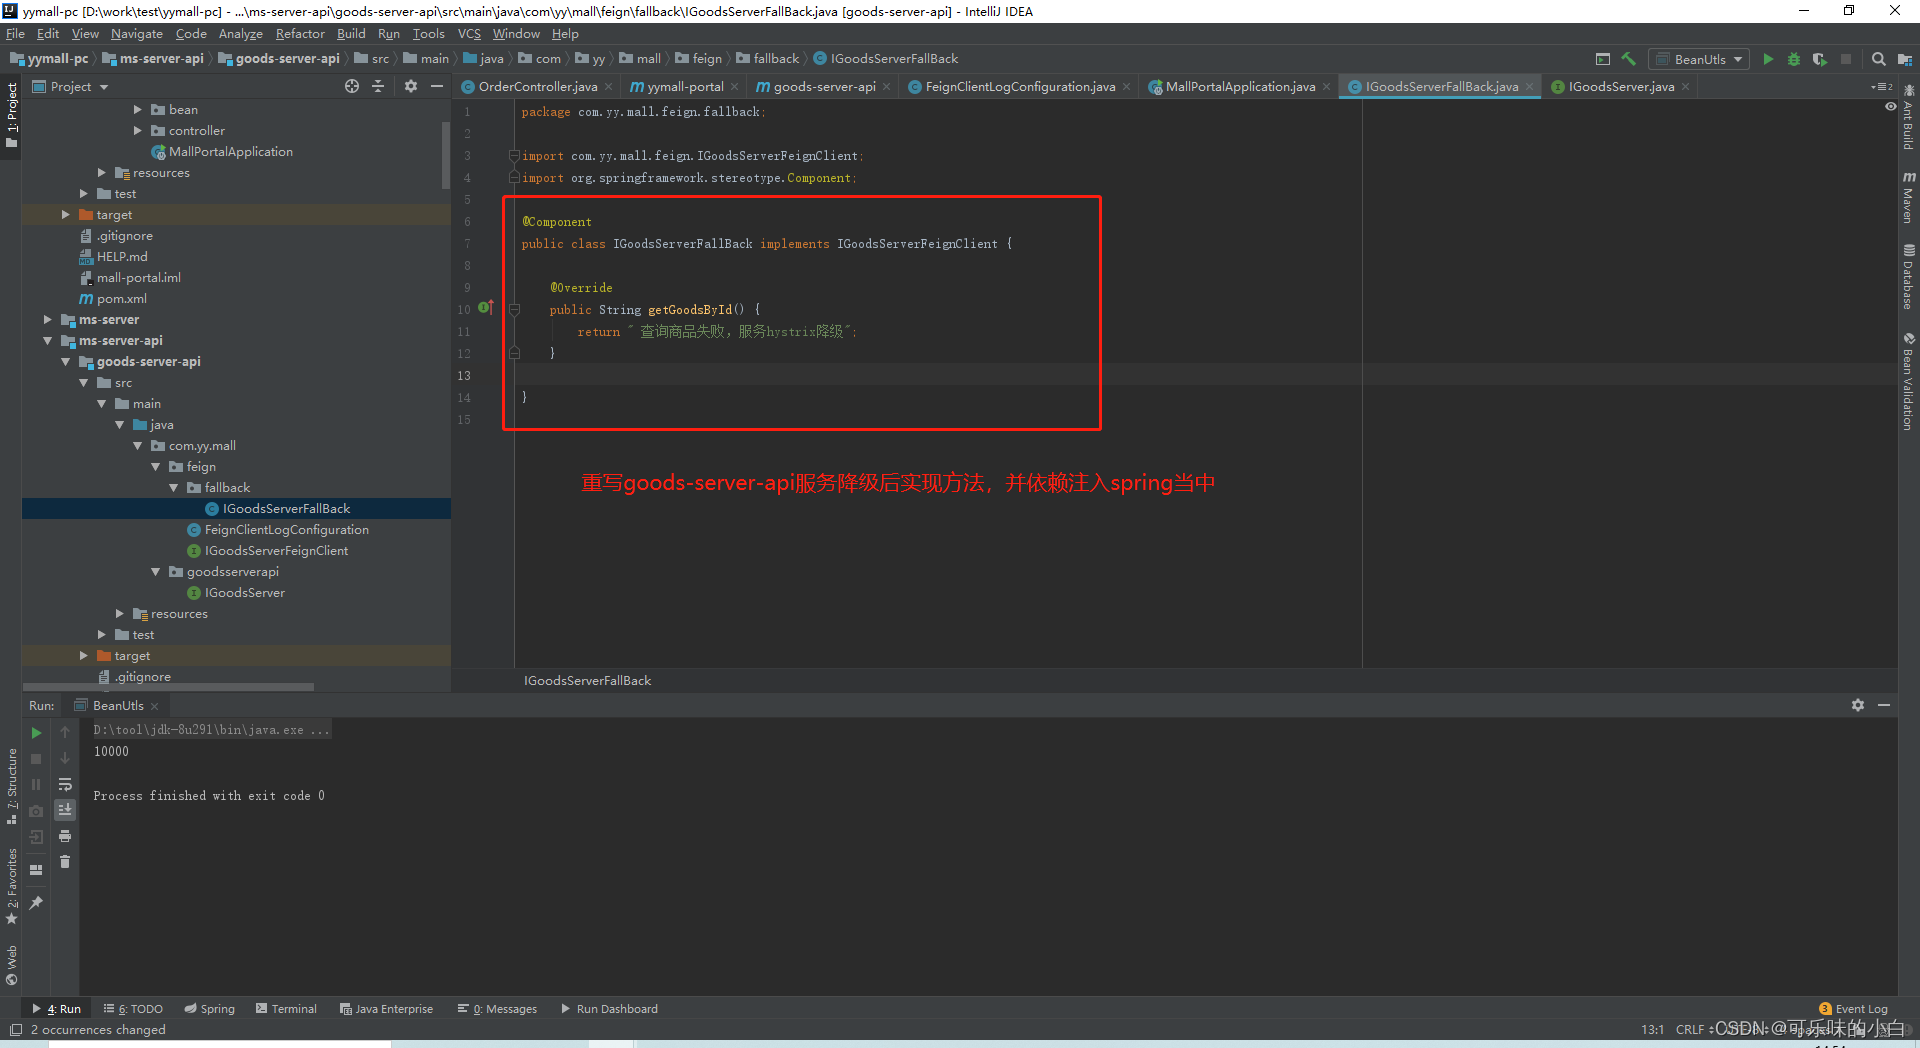Image resolution: width=1920 pixels, height=1048 pixels.
Task: Toggle the Web tool window button
Action: click(12, 965)
